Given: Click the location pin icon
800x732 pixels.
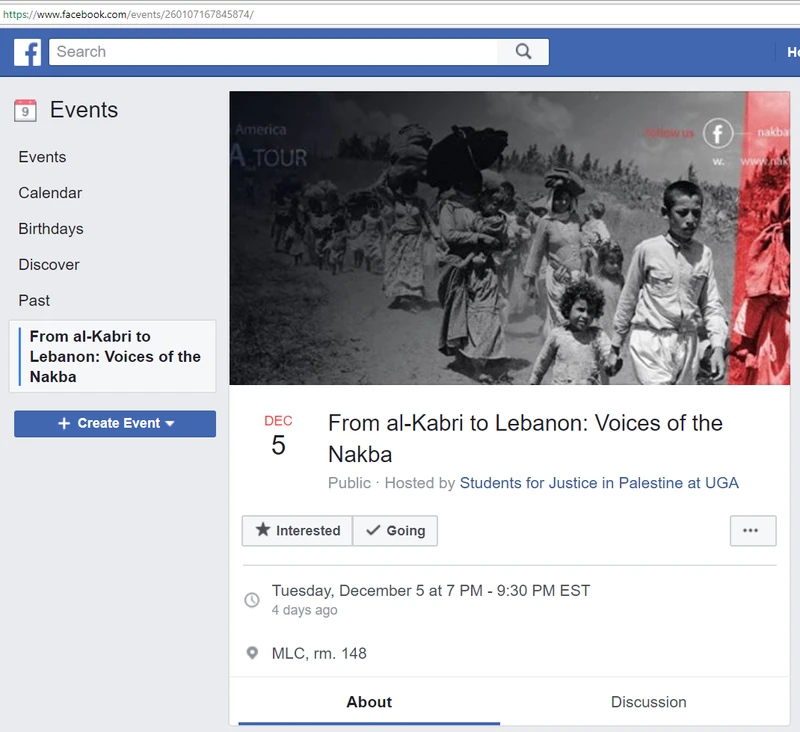Looking at the screenshot, I should click(x=252, y=654).
